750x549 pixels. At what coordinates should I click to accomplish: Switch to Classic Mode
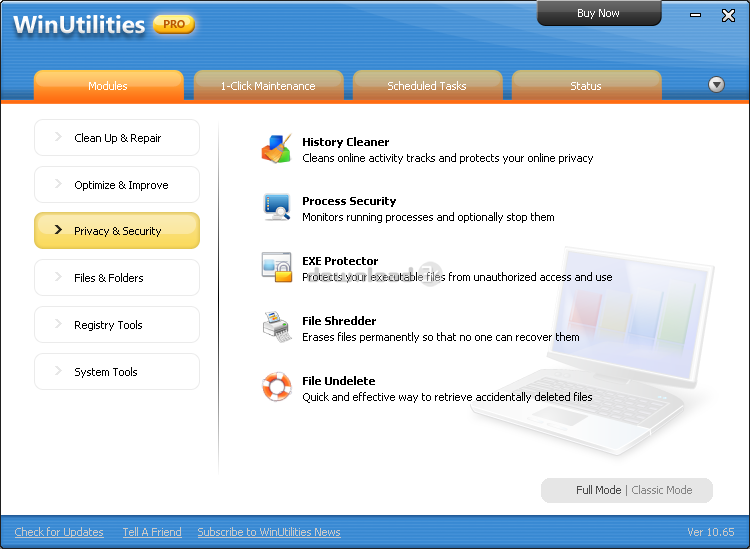point(662,490)
